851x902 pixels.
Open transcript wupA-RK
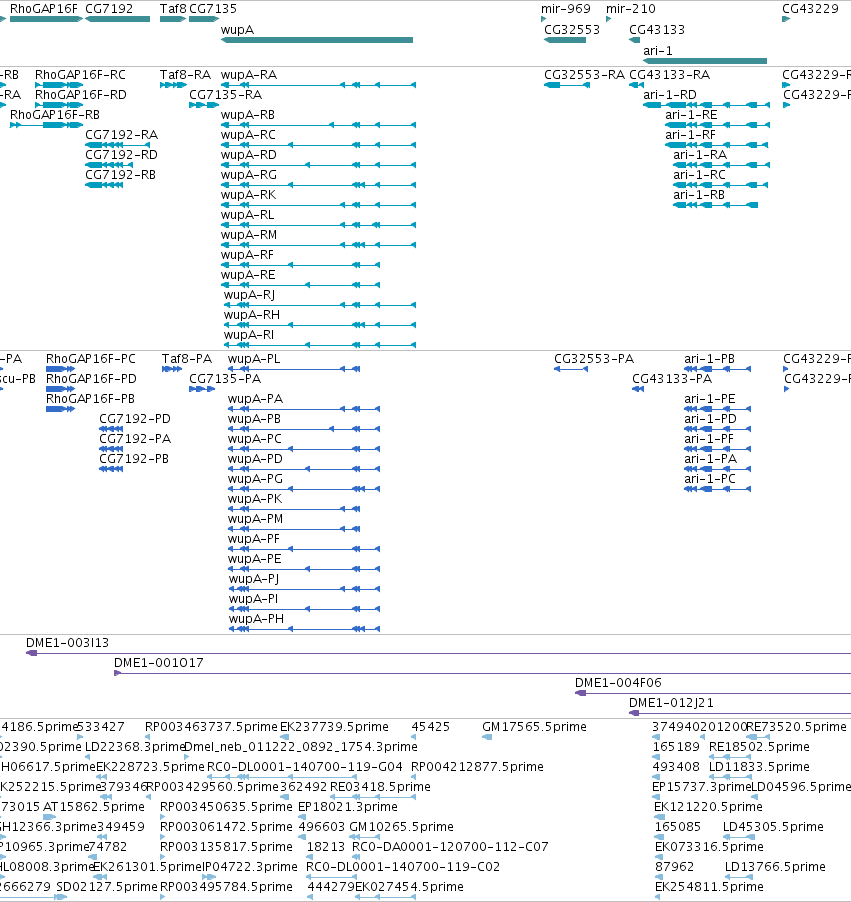(x=249, y=195)
